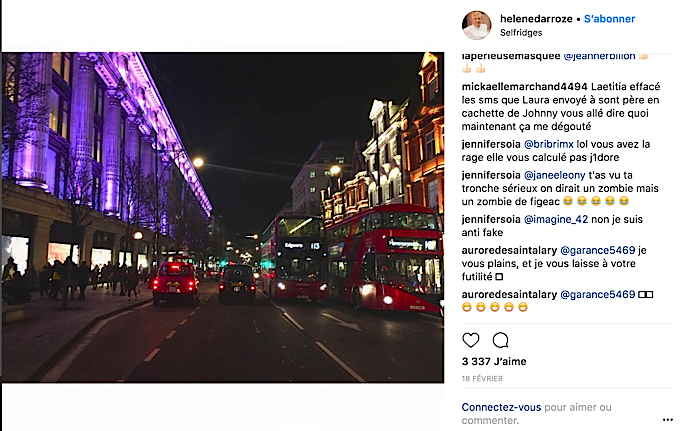Screen dimensions: 680x431
Task: Click @garance5469 mention in "je vous plains" comment
Action: point(597,249)
